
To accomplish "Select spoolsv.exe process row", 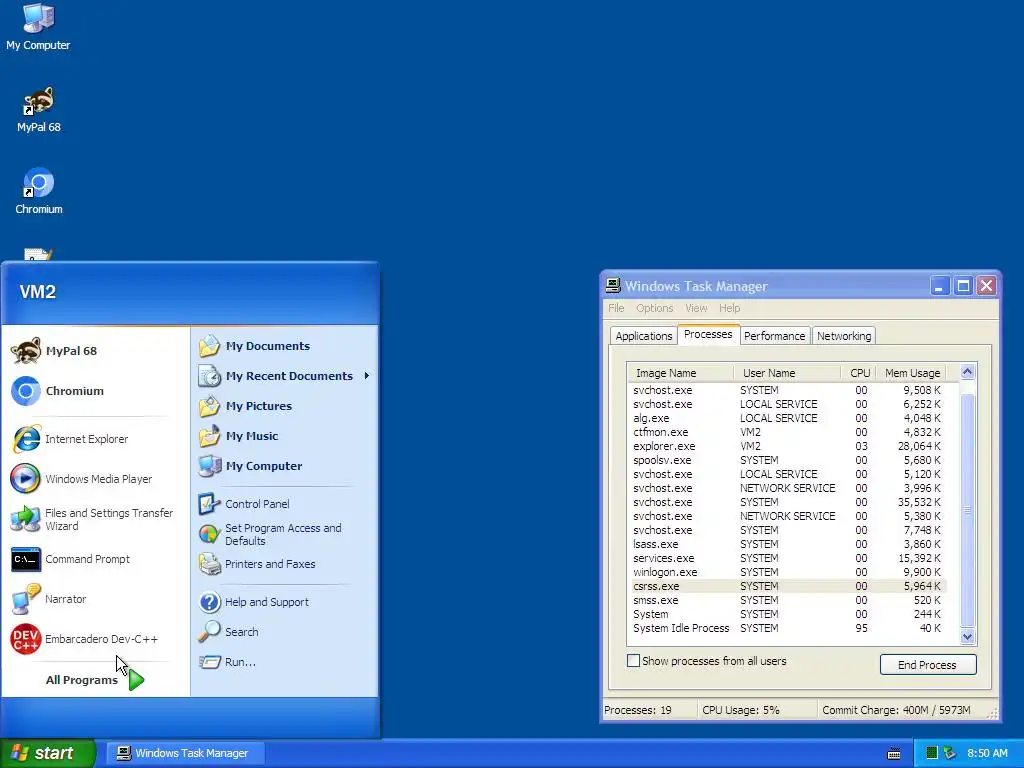I will (x=788, y=460).
